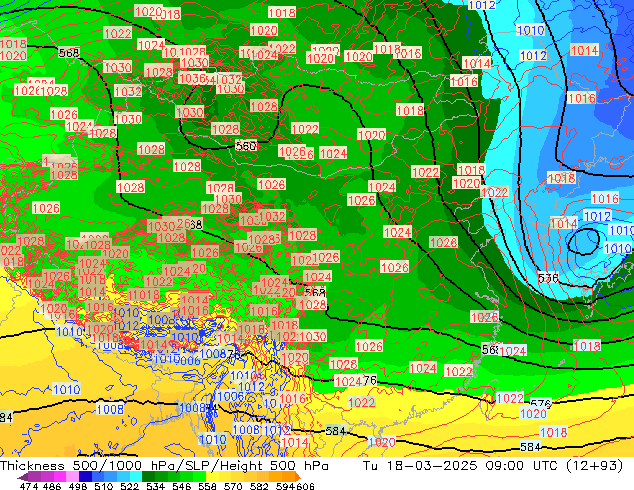
Task: Click the bright yellow swatch above 558
Action: (212, 476)
